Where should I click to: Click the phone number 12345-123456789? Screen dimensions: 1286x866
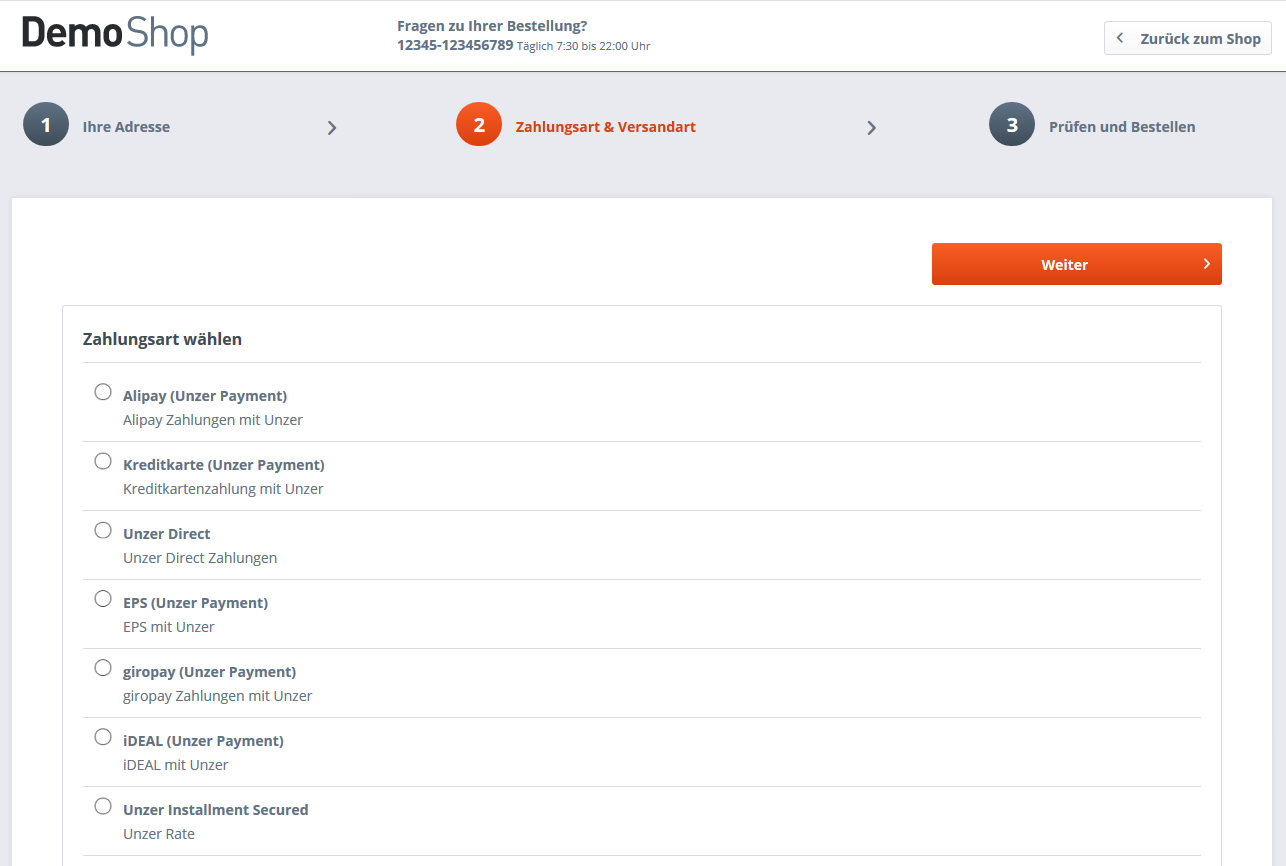tap(455, 45)
